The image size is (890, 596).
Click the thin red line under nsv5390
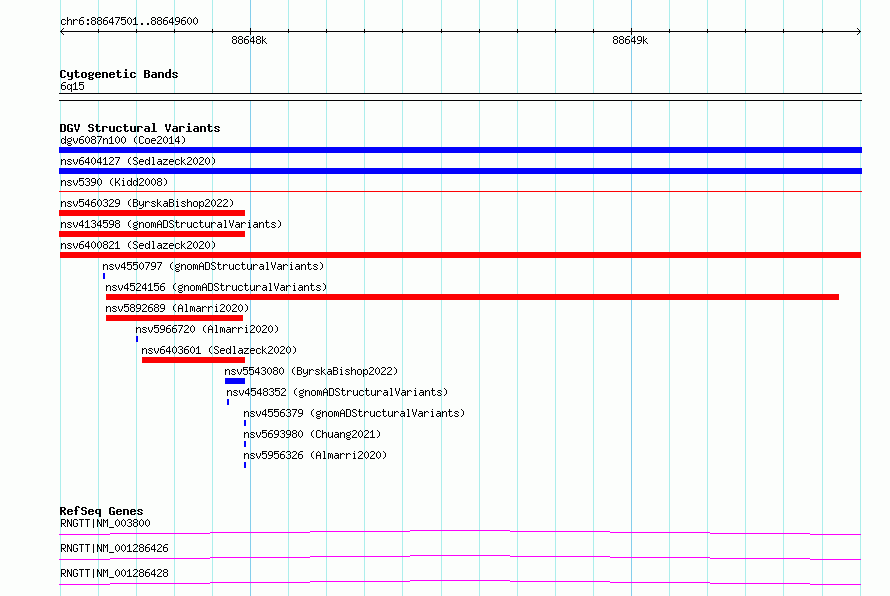(460, 192)
